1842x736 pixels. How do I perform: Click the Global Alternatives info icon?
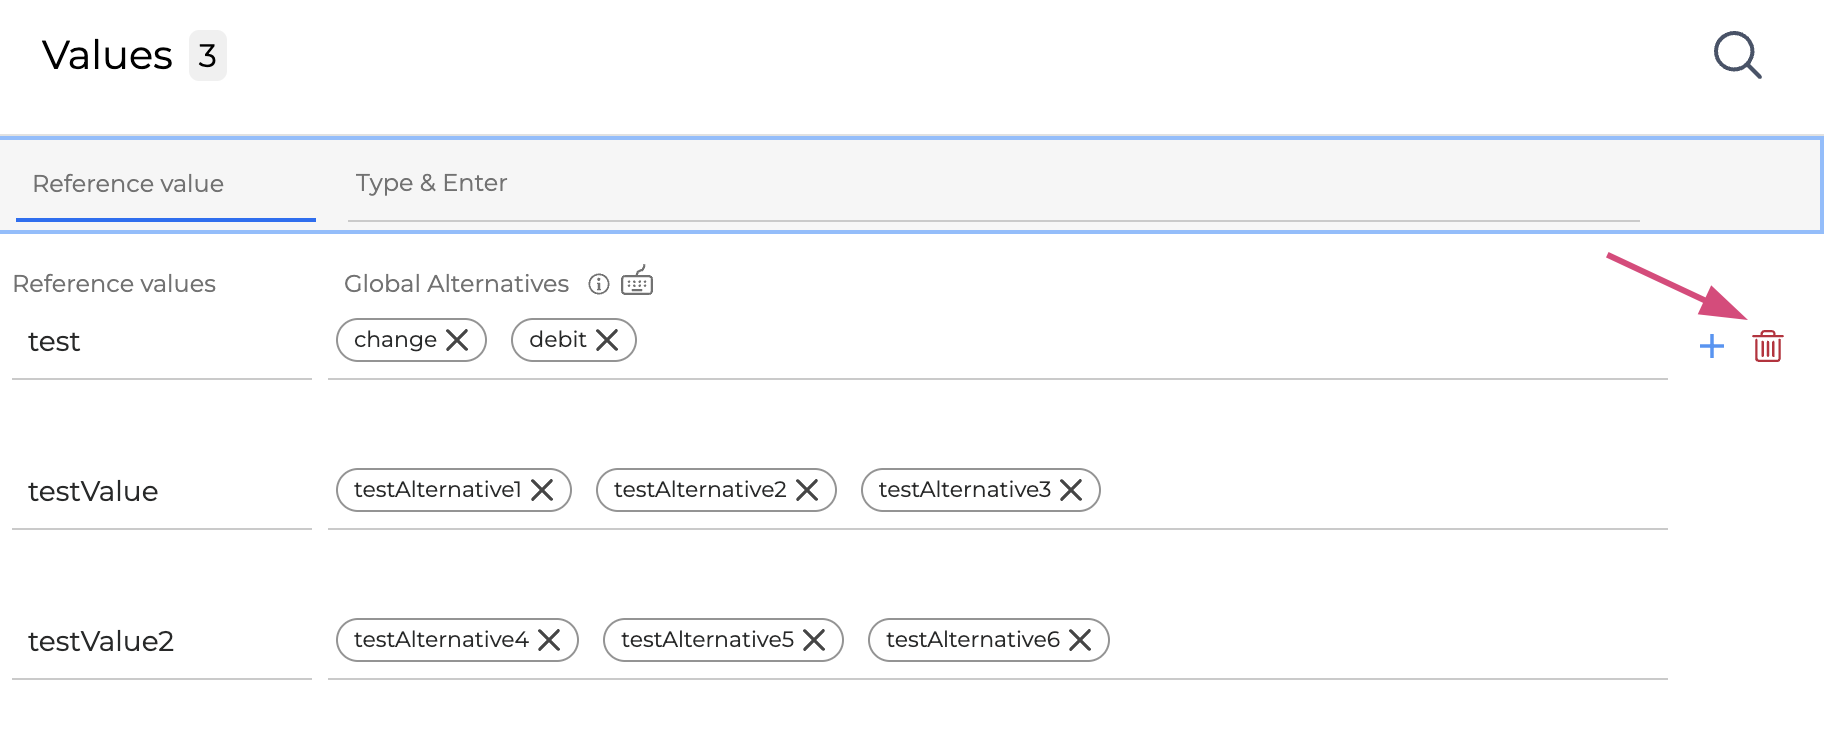(599, 284)
